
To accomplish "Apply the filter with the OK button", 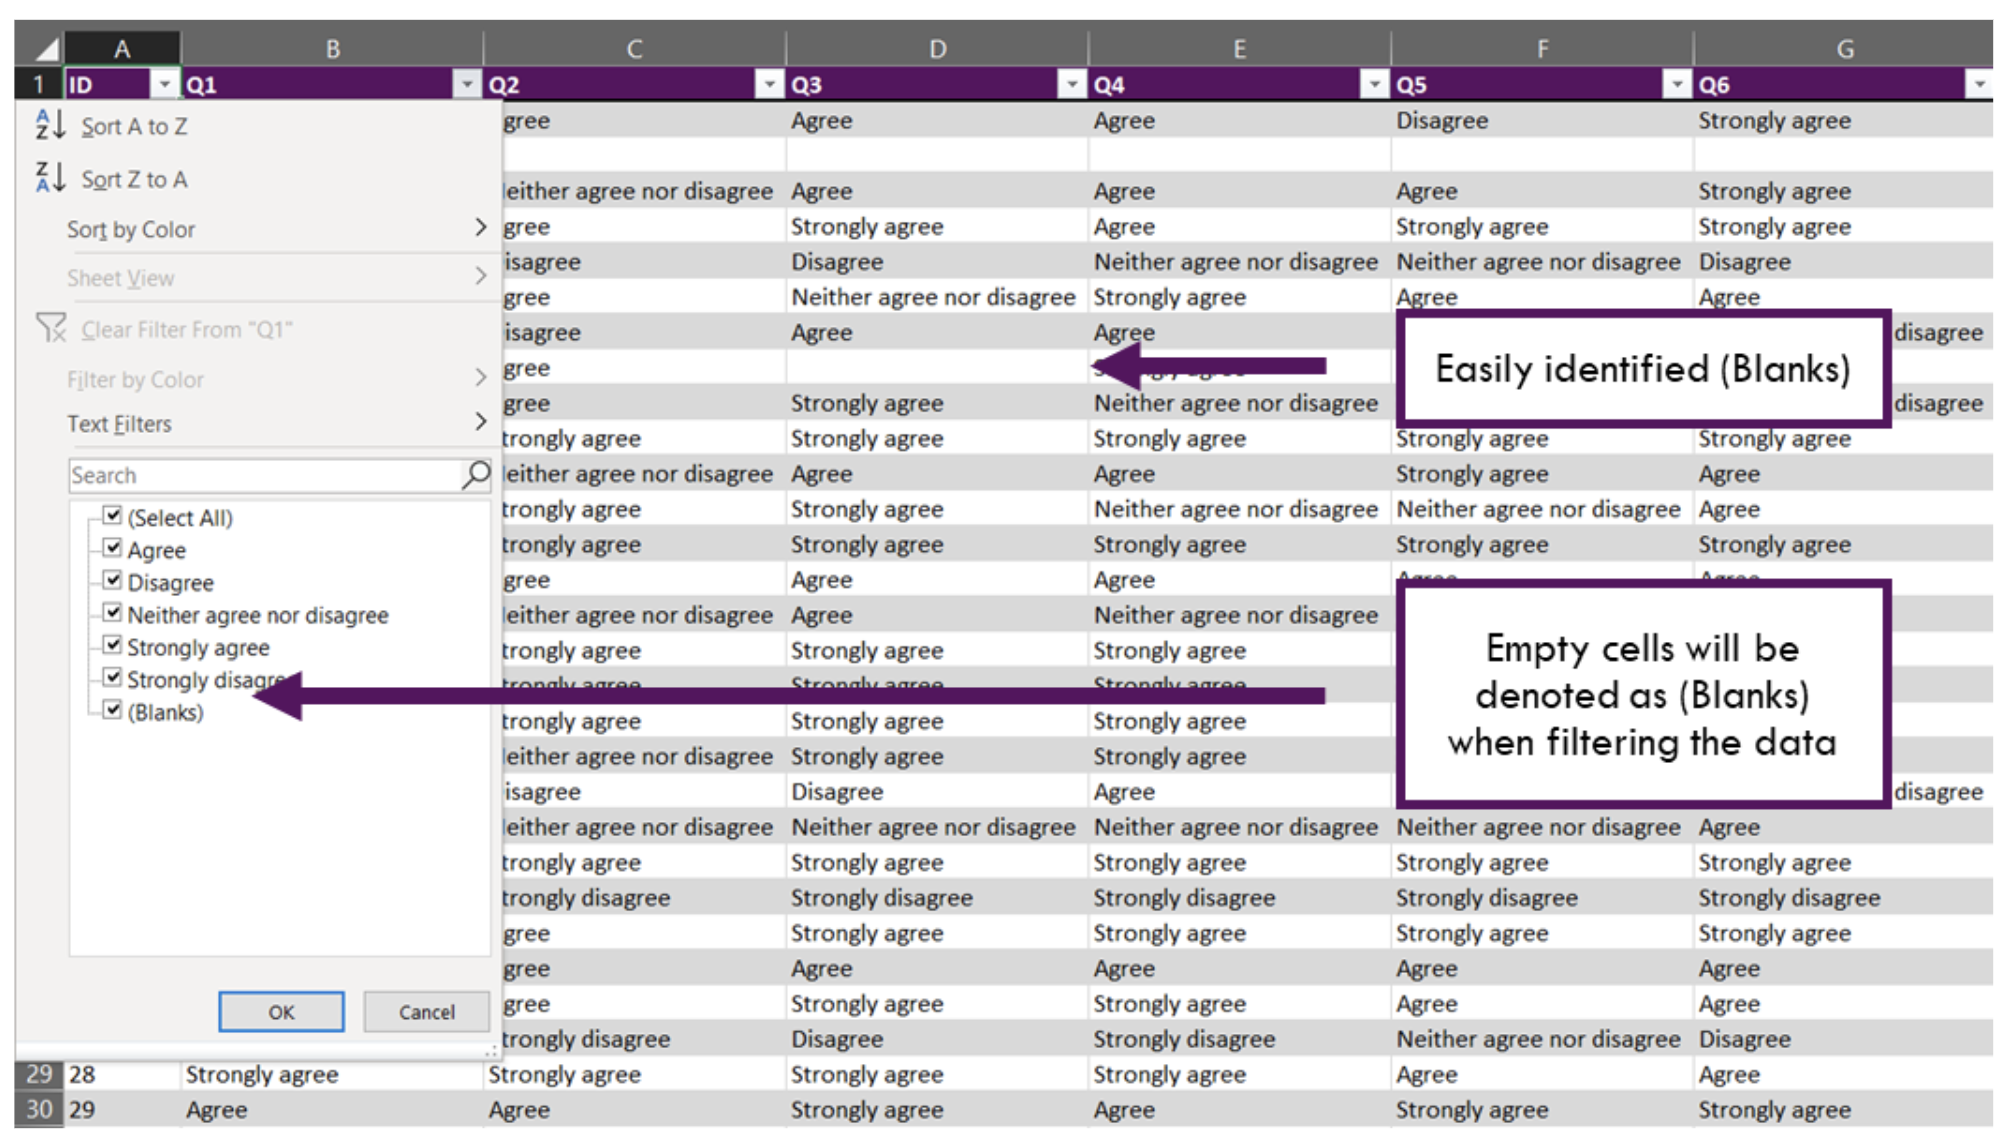I will [x=280, y=1011].
